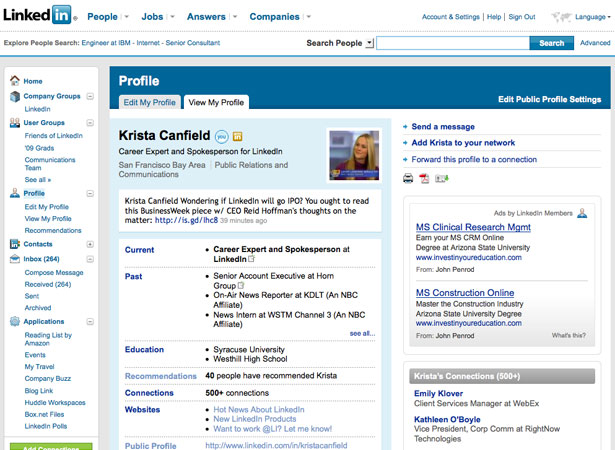
Task: Click the User Groups people icon
Action: [15, 123]
